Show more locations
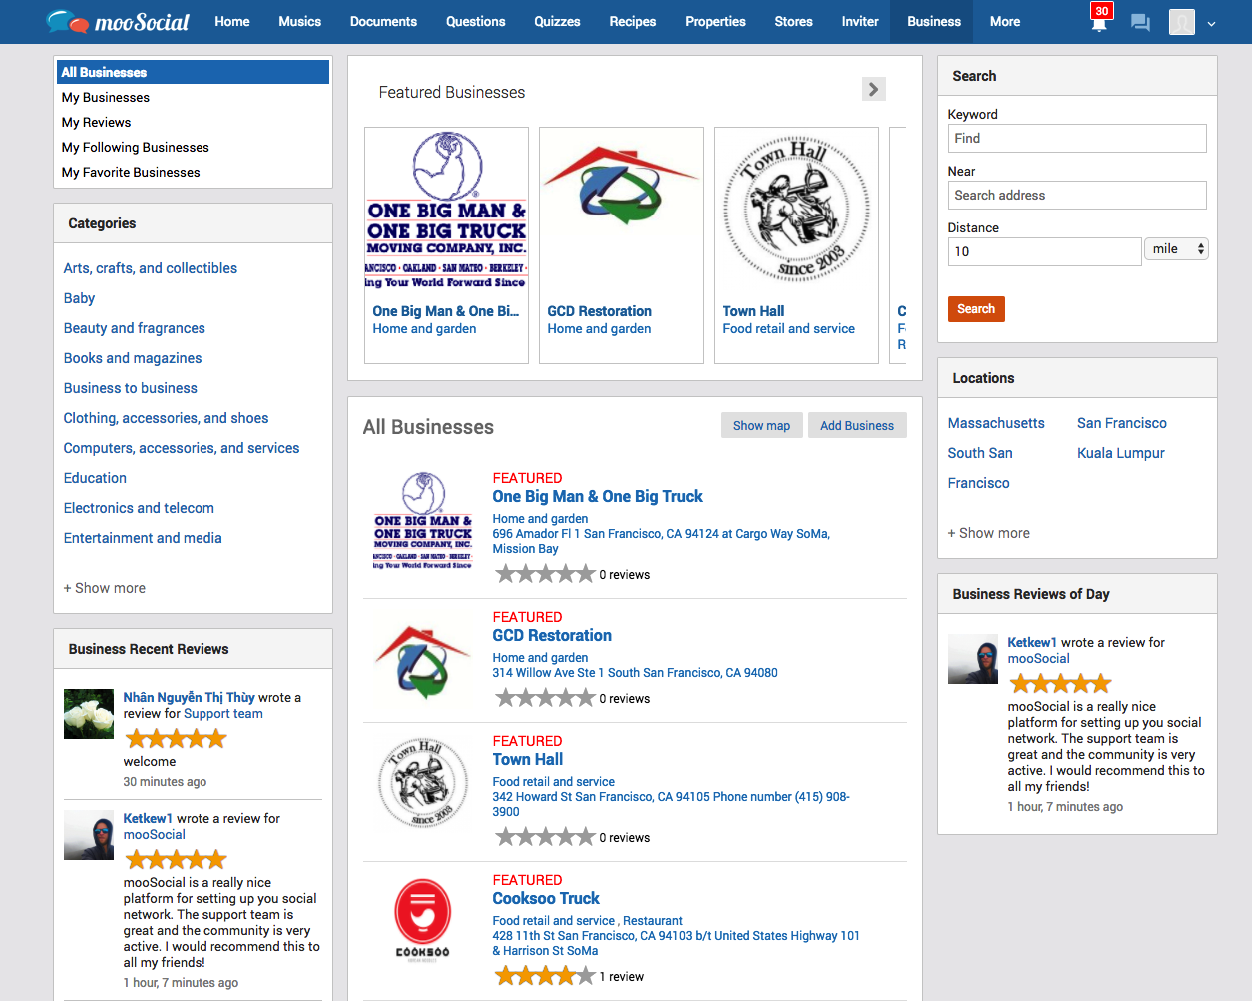The height and width of the screenshot is (1001, 1252). pyautogui.click(x=989, y=533)
